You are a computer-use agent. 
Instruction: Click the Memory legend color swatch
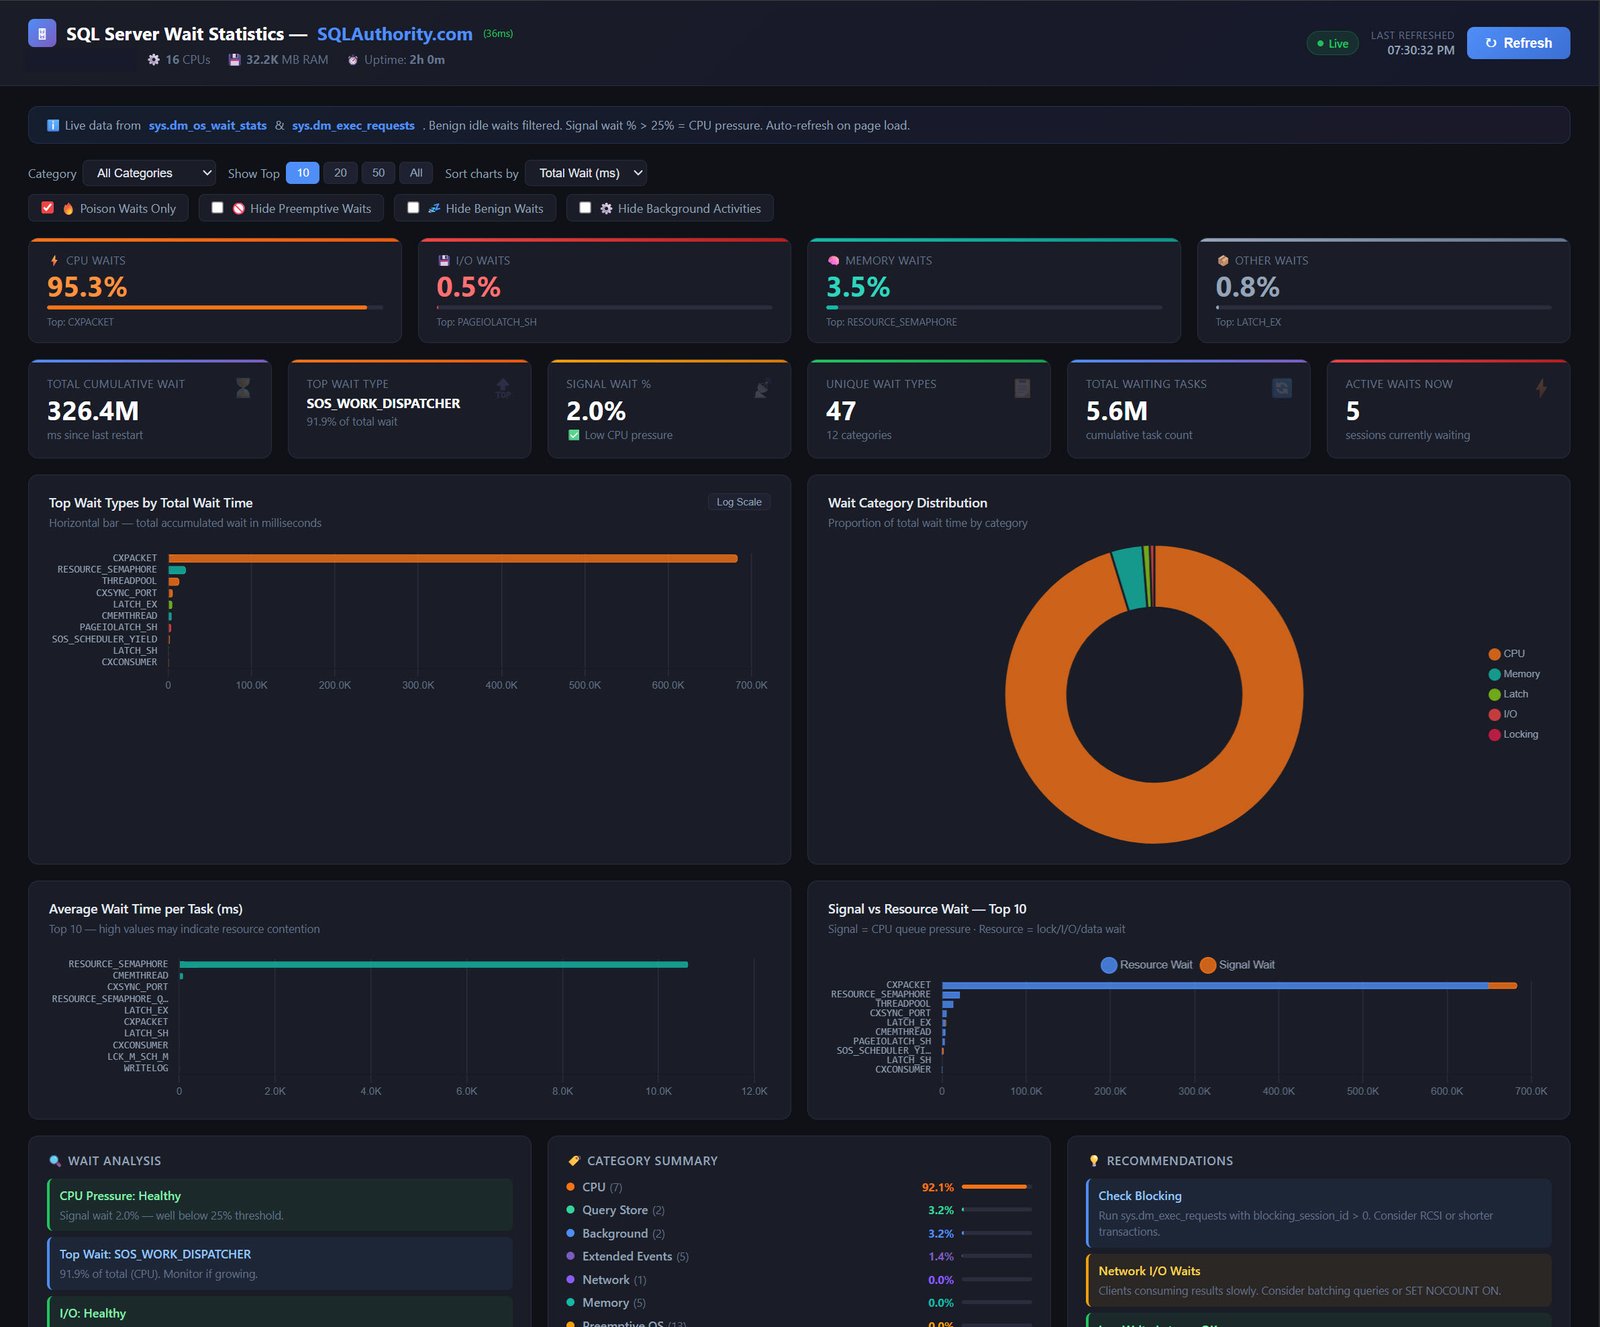point(1494,674)
